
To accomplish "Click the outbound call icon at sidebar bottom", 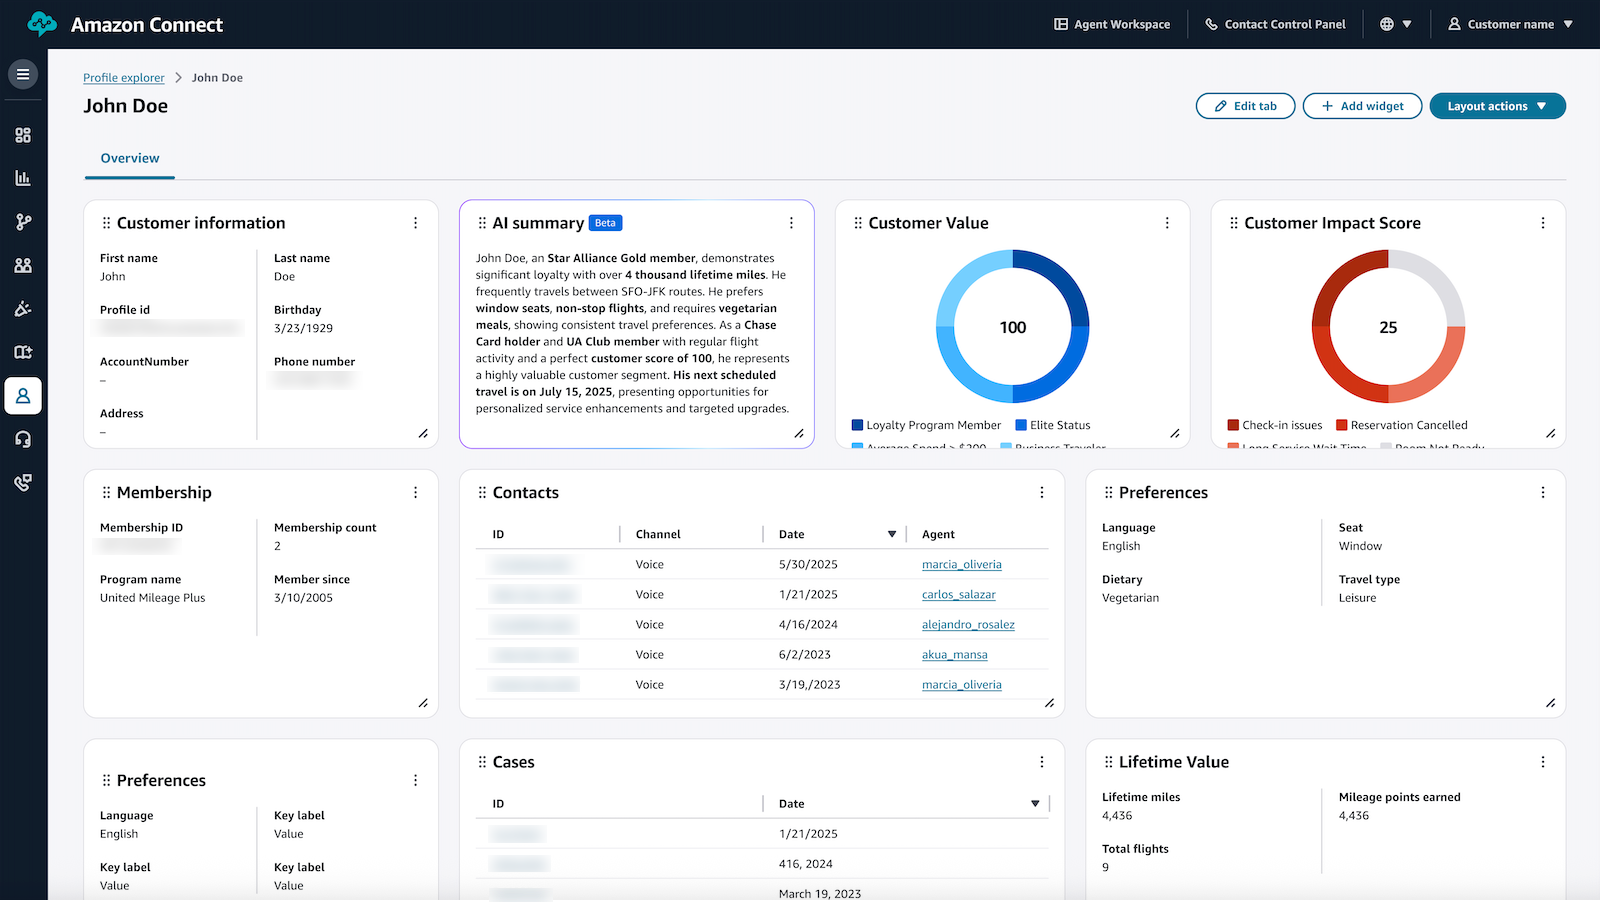I will [23, 482].
